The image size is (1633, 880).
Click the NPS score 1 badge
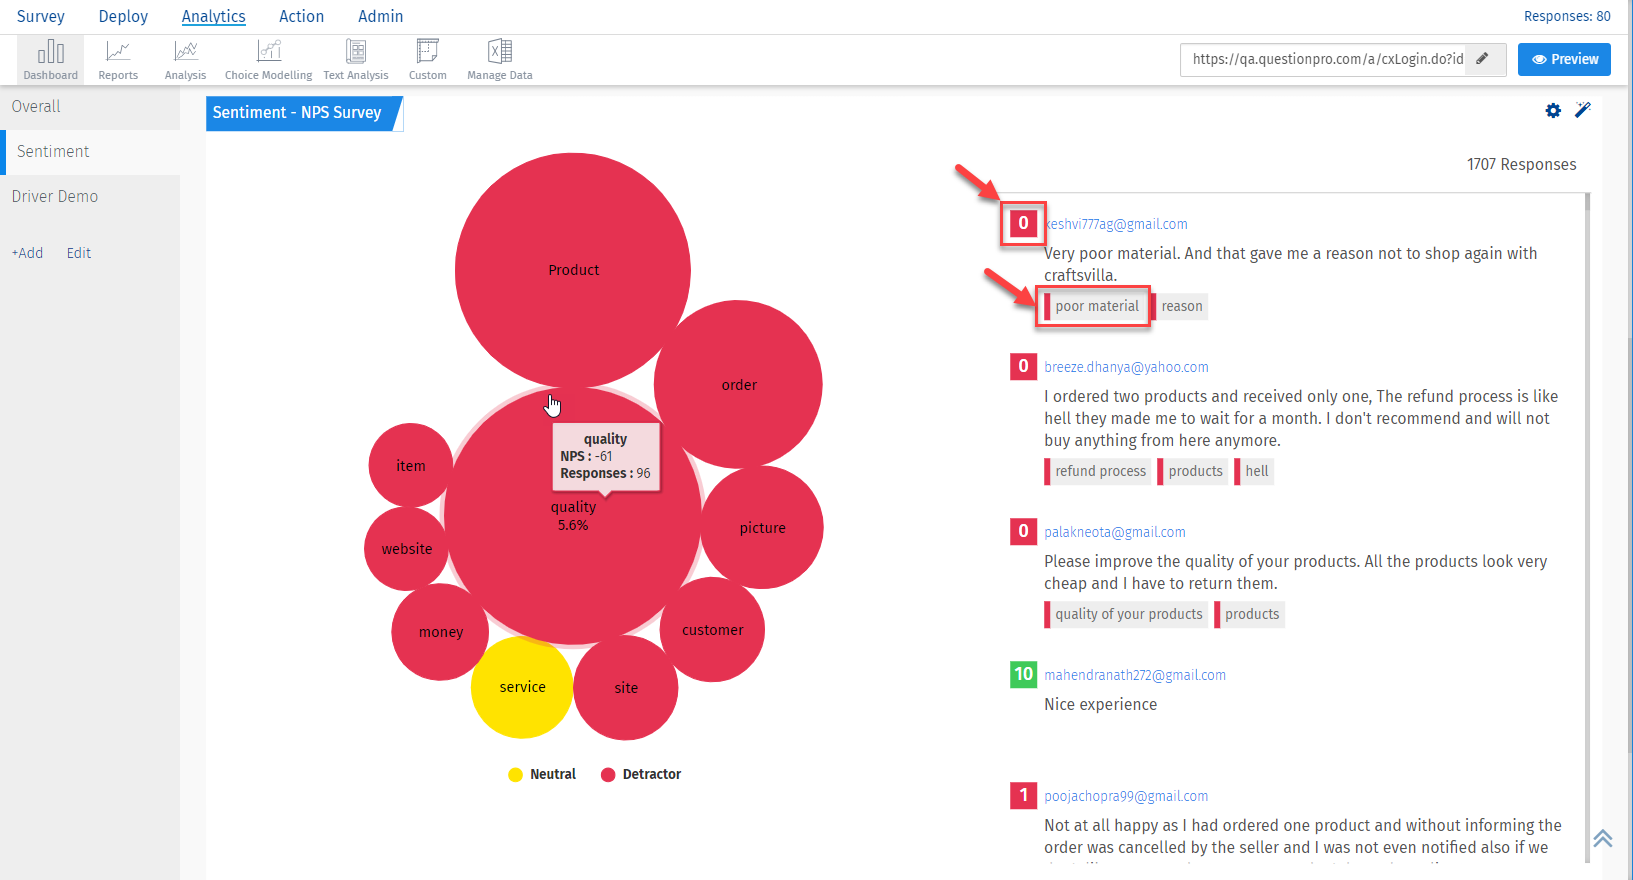pos(1023,795)
